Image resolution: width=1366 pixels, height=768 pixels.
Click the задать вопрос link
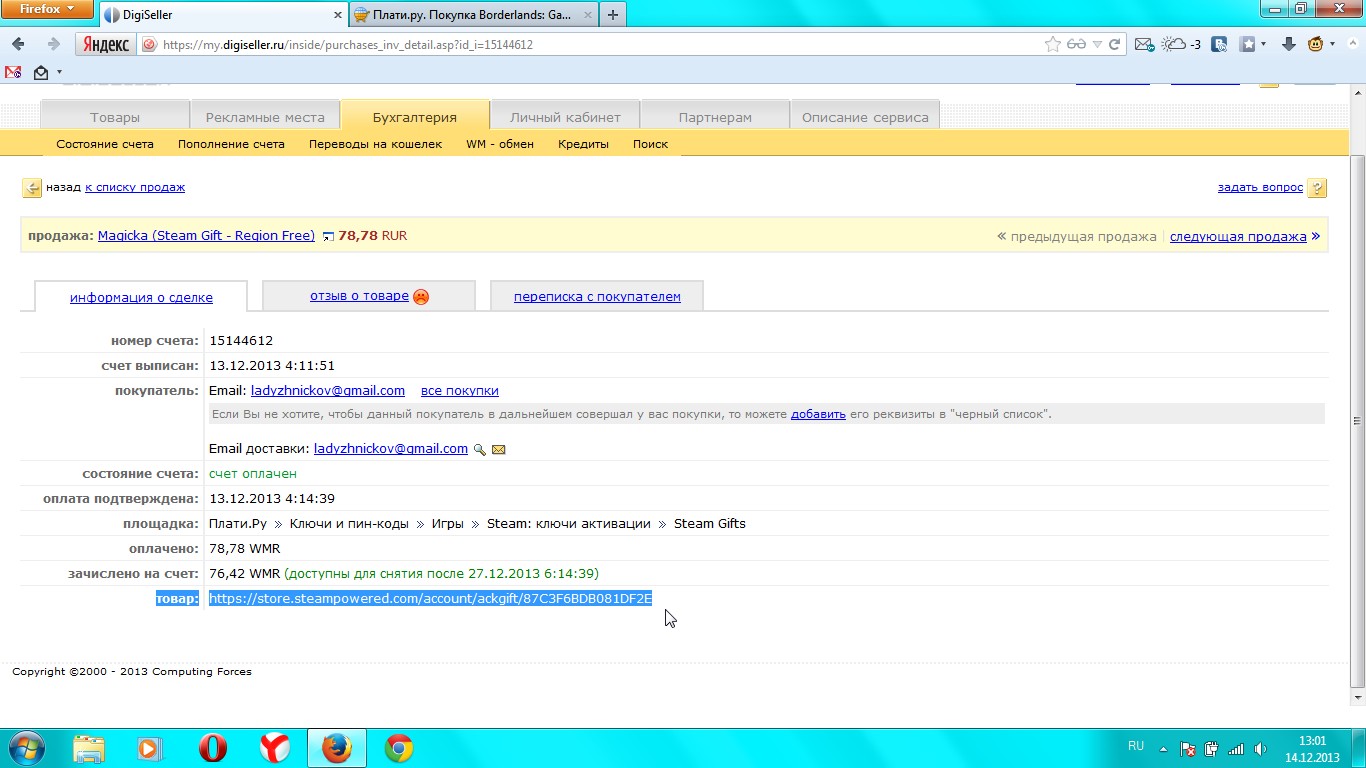click(1260, 187)
